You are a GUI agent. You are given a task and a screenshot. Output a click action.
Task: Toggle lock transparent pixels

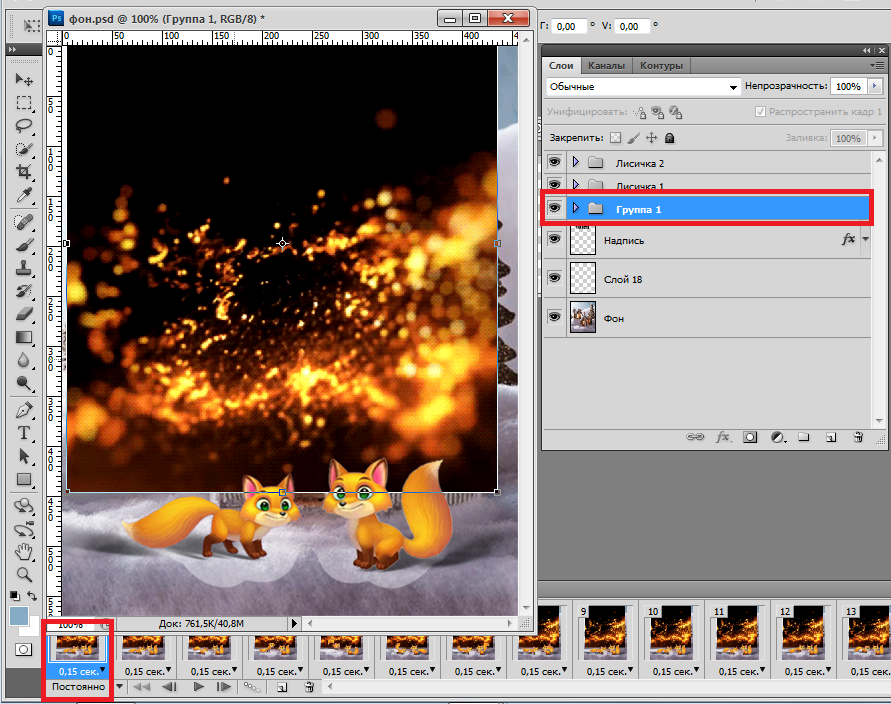pos(615,138)
